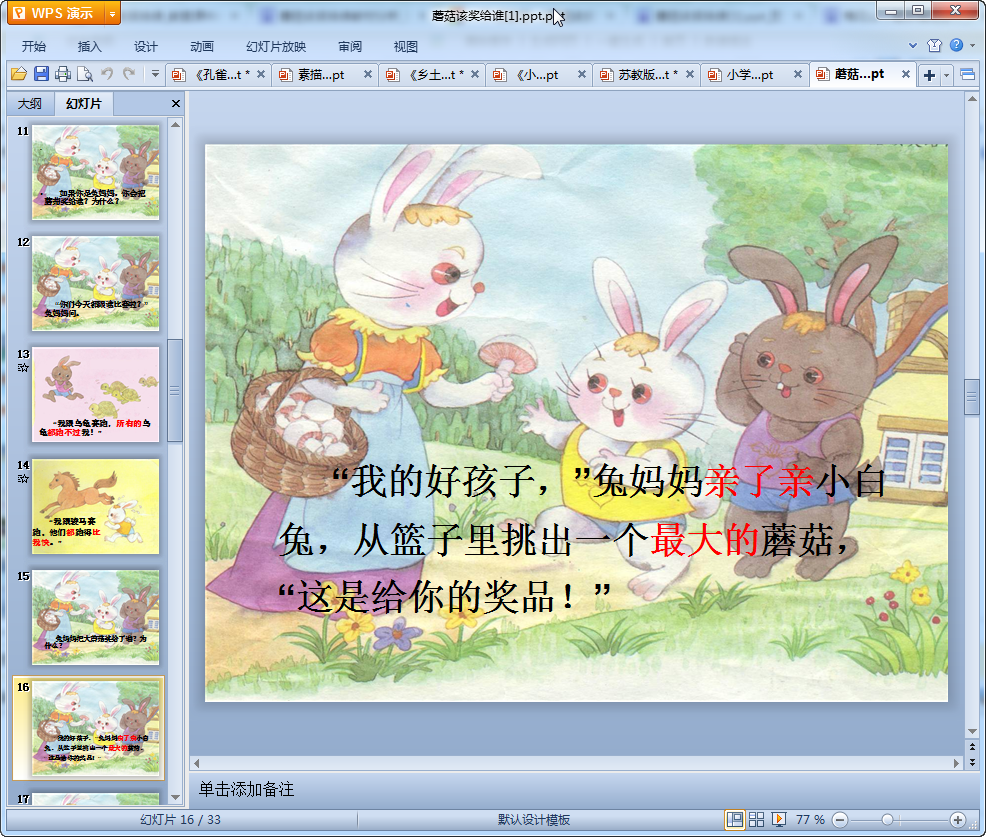Print the presentation using the printer icon

[x=62, y=74]
